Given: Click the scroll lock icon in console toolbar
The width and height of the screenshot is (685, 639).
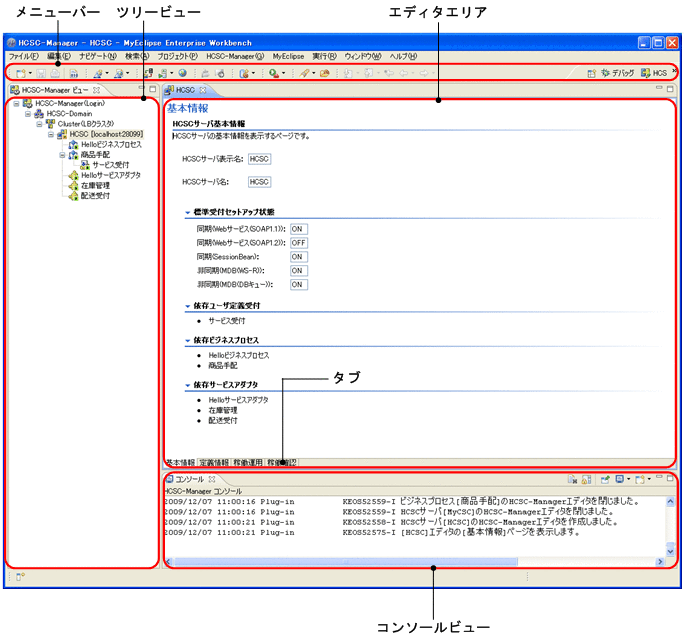Looking at the screenshot, I should click(x=587, y=480).
